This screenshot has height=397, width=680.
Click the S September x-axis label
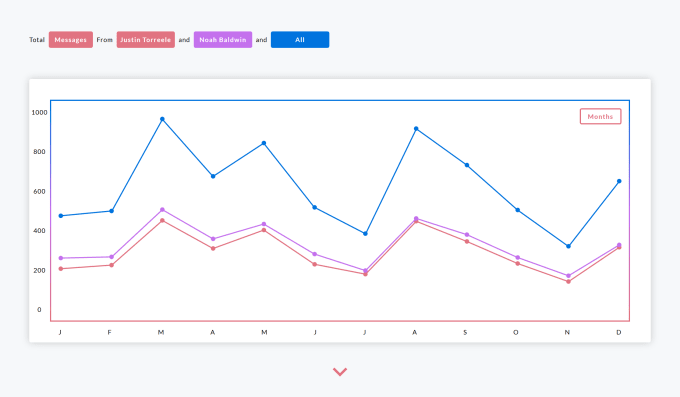click(465, 332)
